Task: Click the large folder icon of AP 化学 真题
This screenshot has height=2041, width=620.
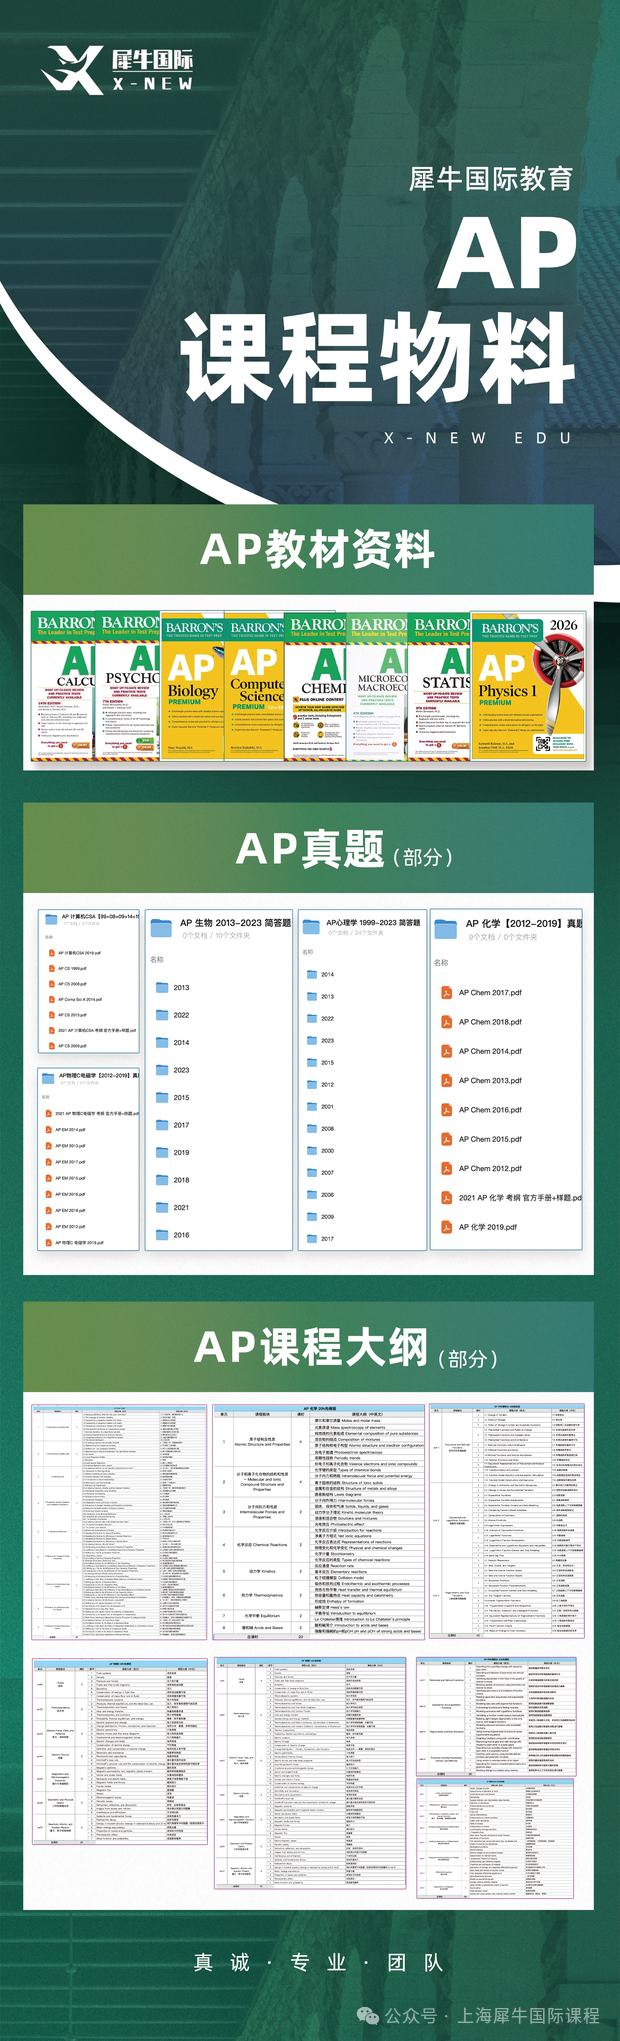Action: tap(446, 929)
